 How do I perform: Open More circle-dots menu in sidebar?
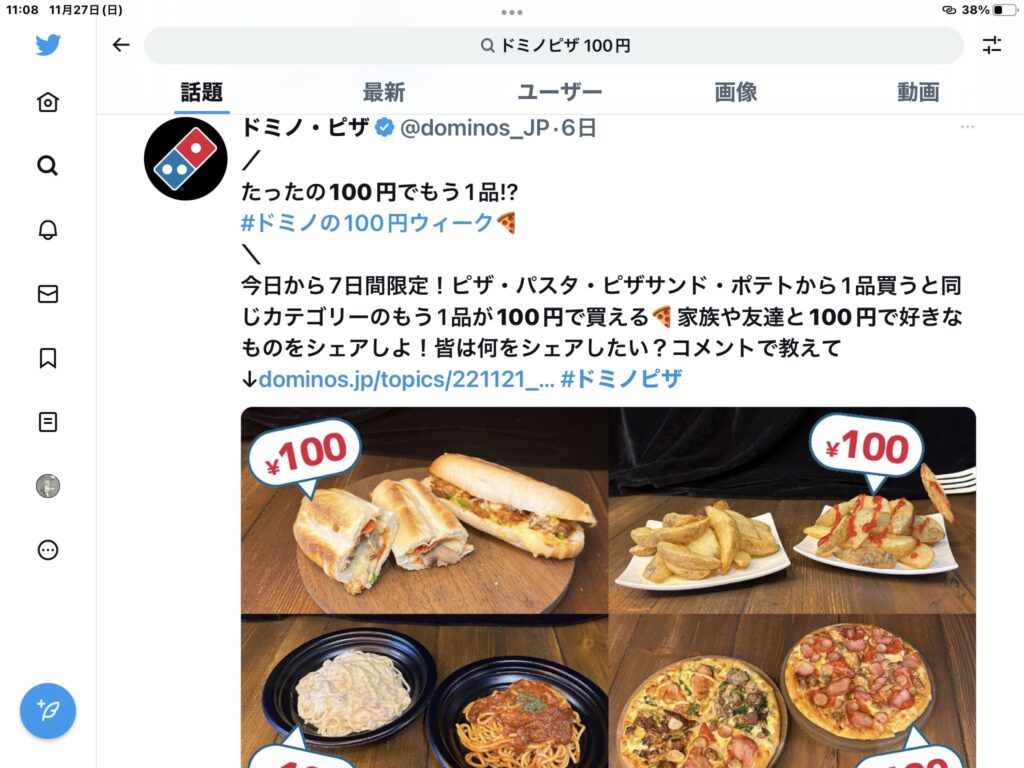[48, 550]
